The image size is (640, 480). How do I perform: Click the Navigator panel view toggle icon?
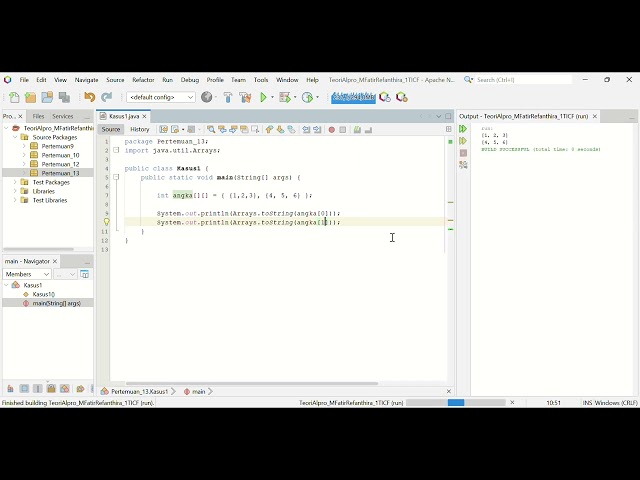(84, 274)
